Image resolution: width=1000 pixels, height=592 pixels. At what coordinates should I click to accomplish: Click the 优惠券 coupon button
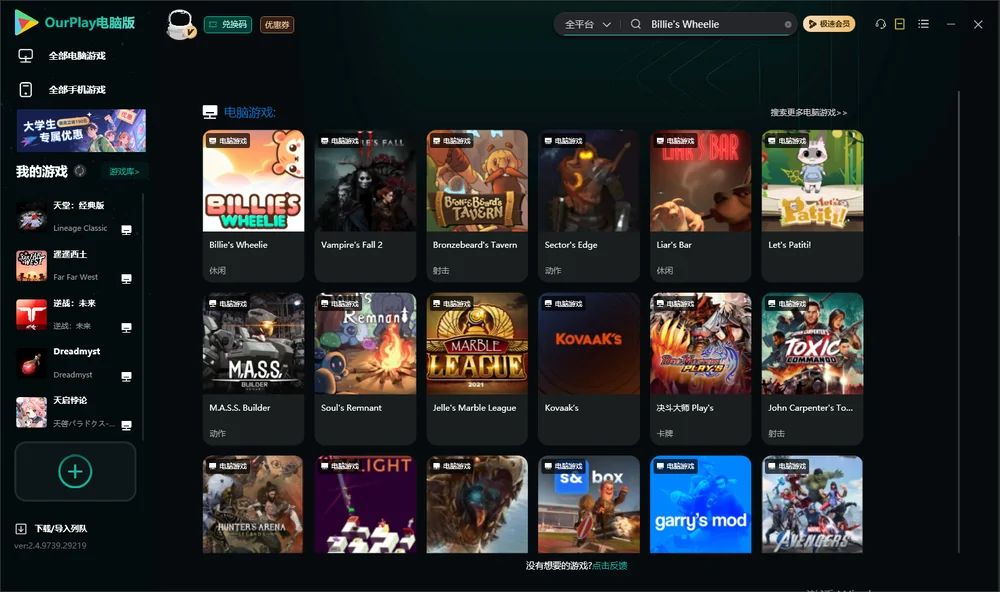[x=277, y=25]
